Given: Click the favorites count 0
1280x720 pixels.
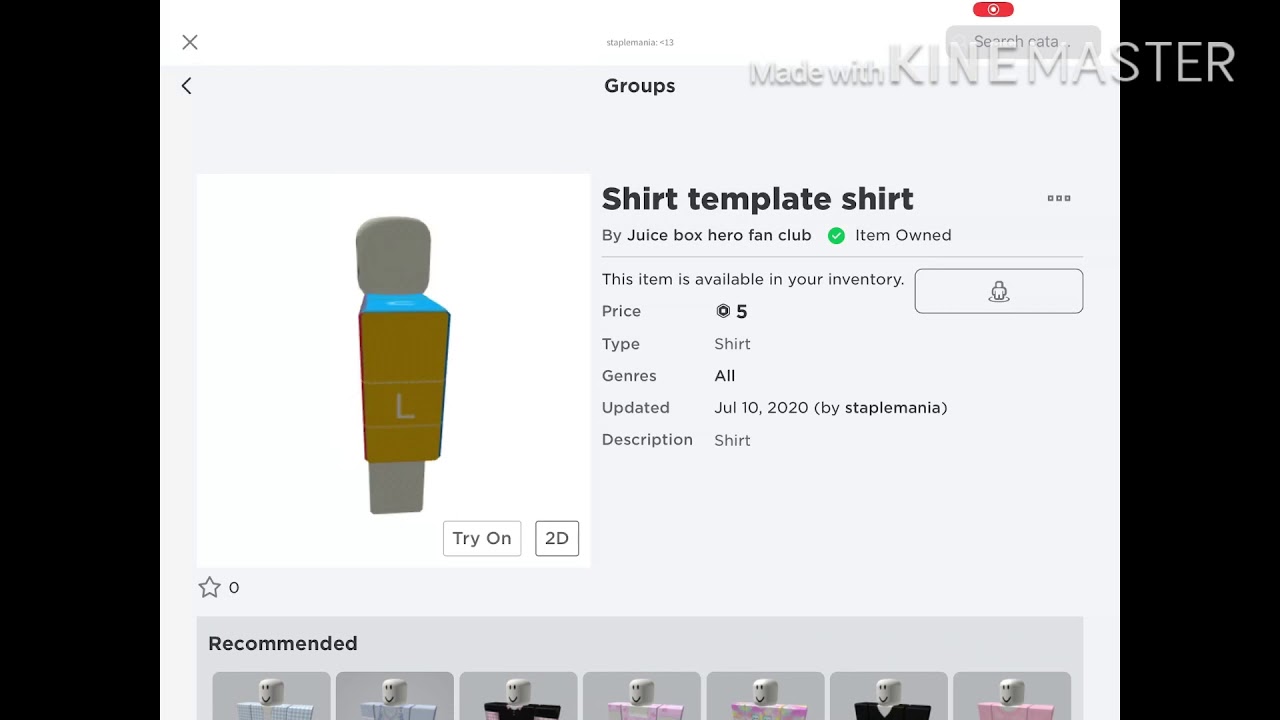Looking at the screenshot, I should 234,588.
